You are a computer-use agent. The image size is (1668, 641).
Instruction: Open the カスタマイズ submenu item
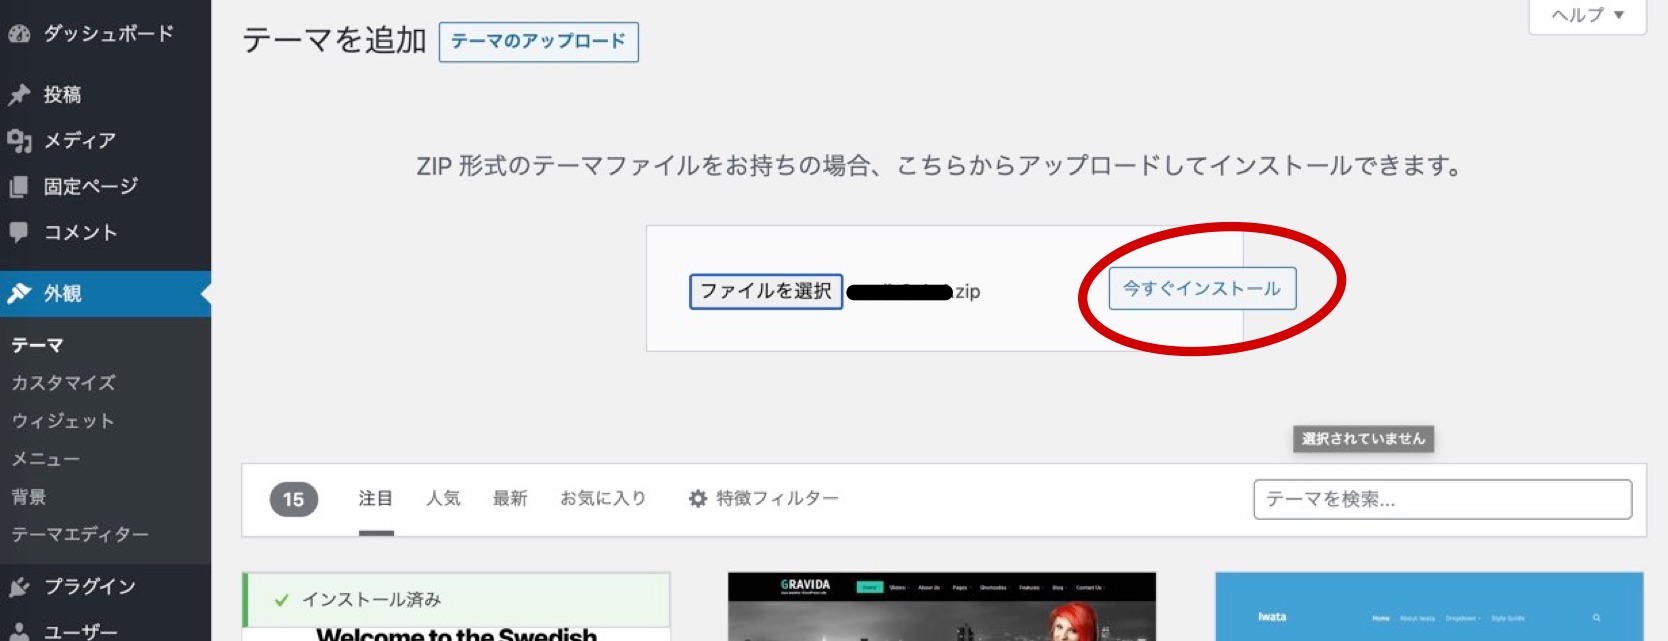tap(63, 383)
